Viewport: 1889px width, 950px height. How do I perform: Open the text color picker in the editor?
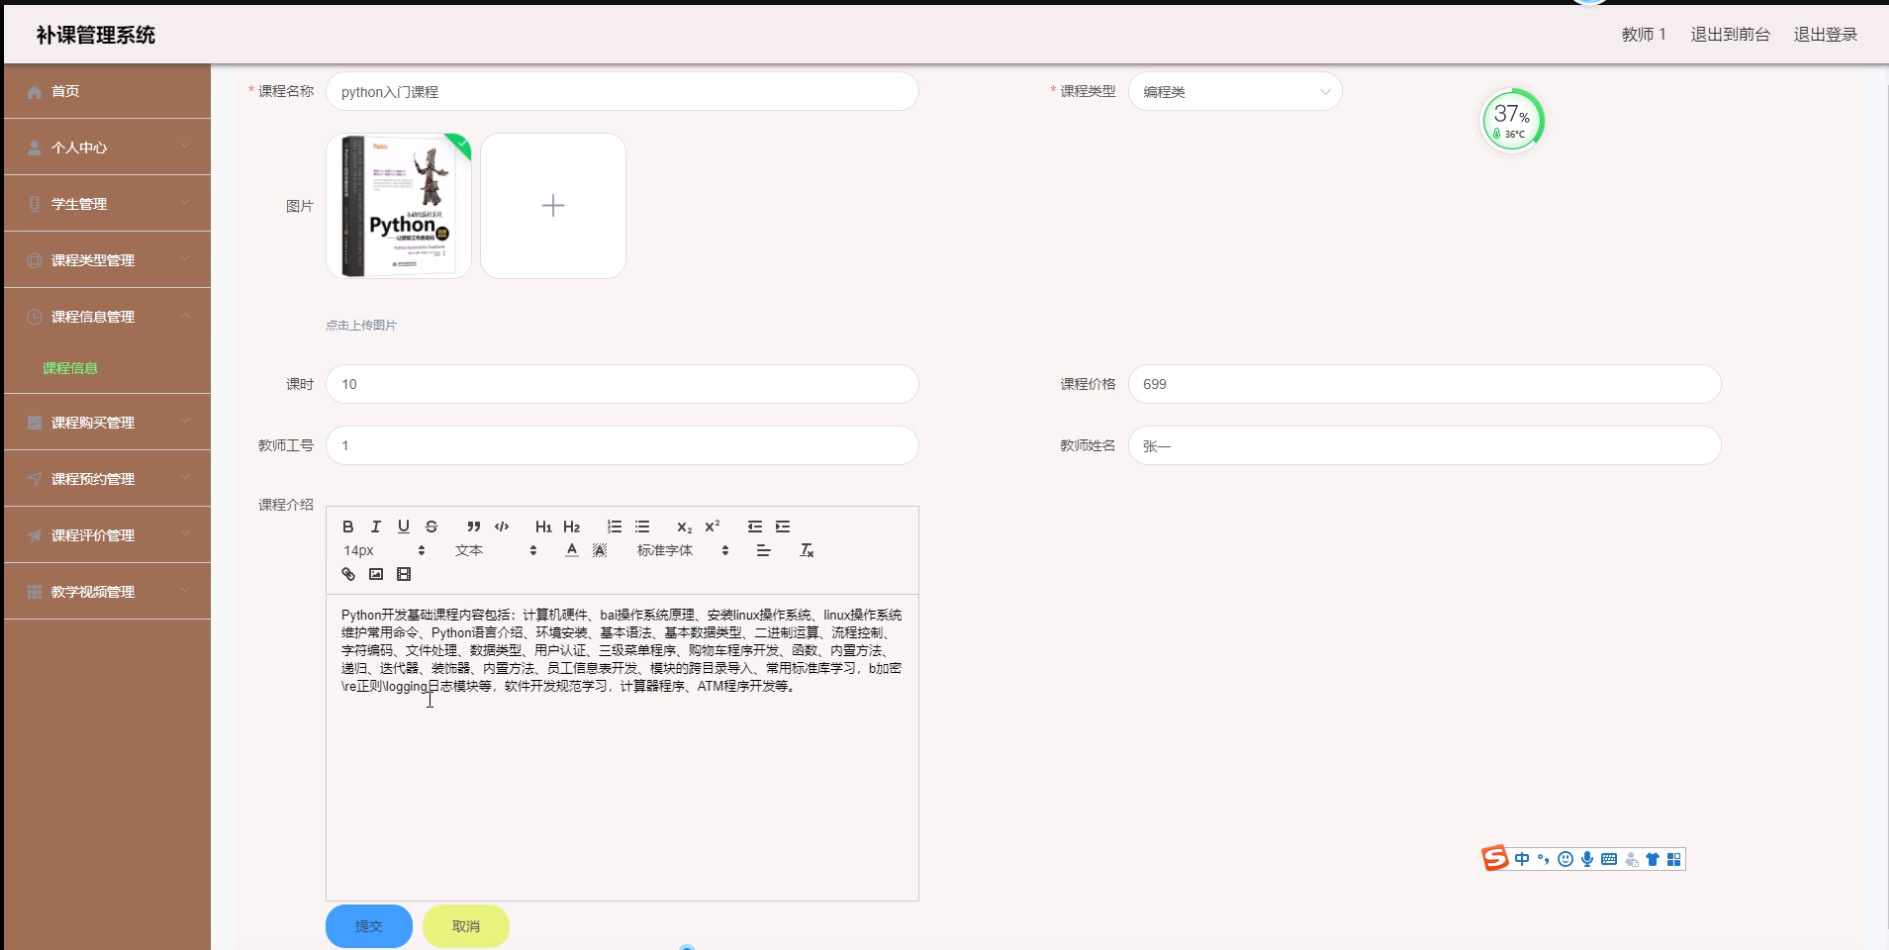tap(569, 549)
